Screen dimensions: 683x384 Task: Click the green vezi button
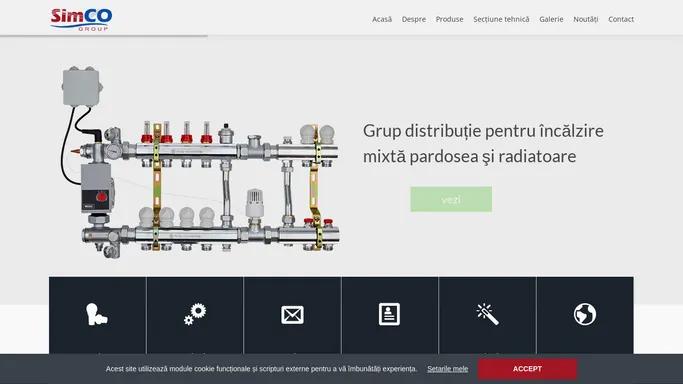tap(451, 199)
